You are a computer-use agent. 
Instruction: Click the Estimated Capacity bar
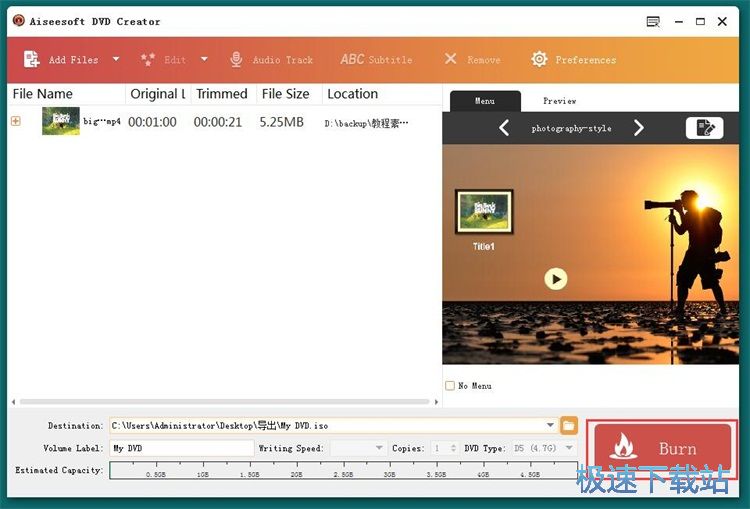pos(343,470)
